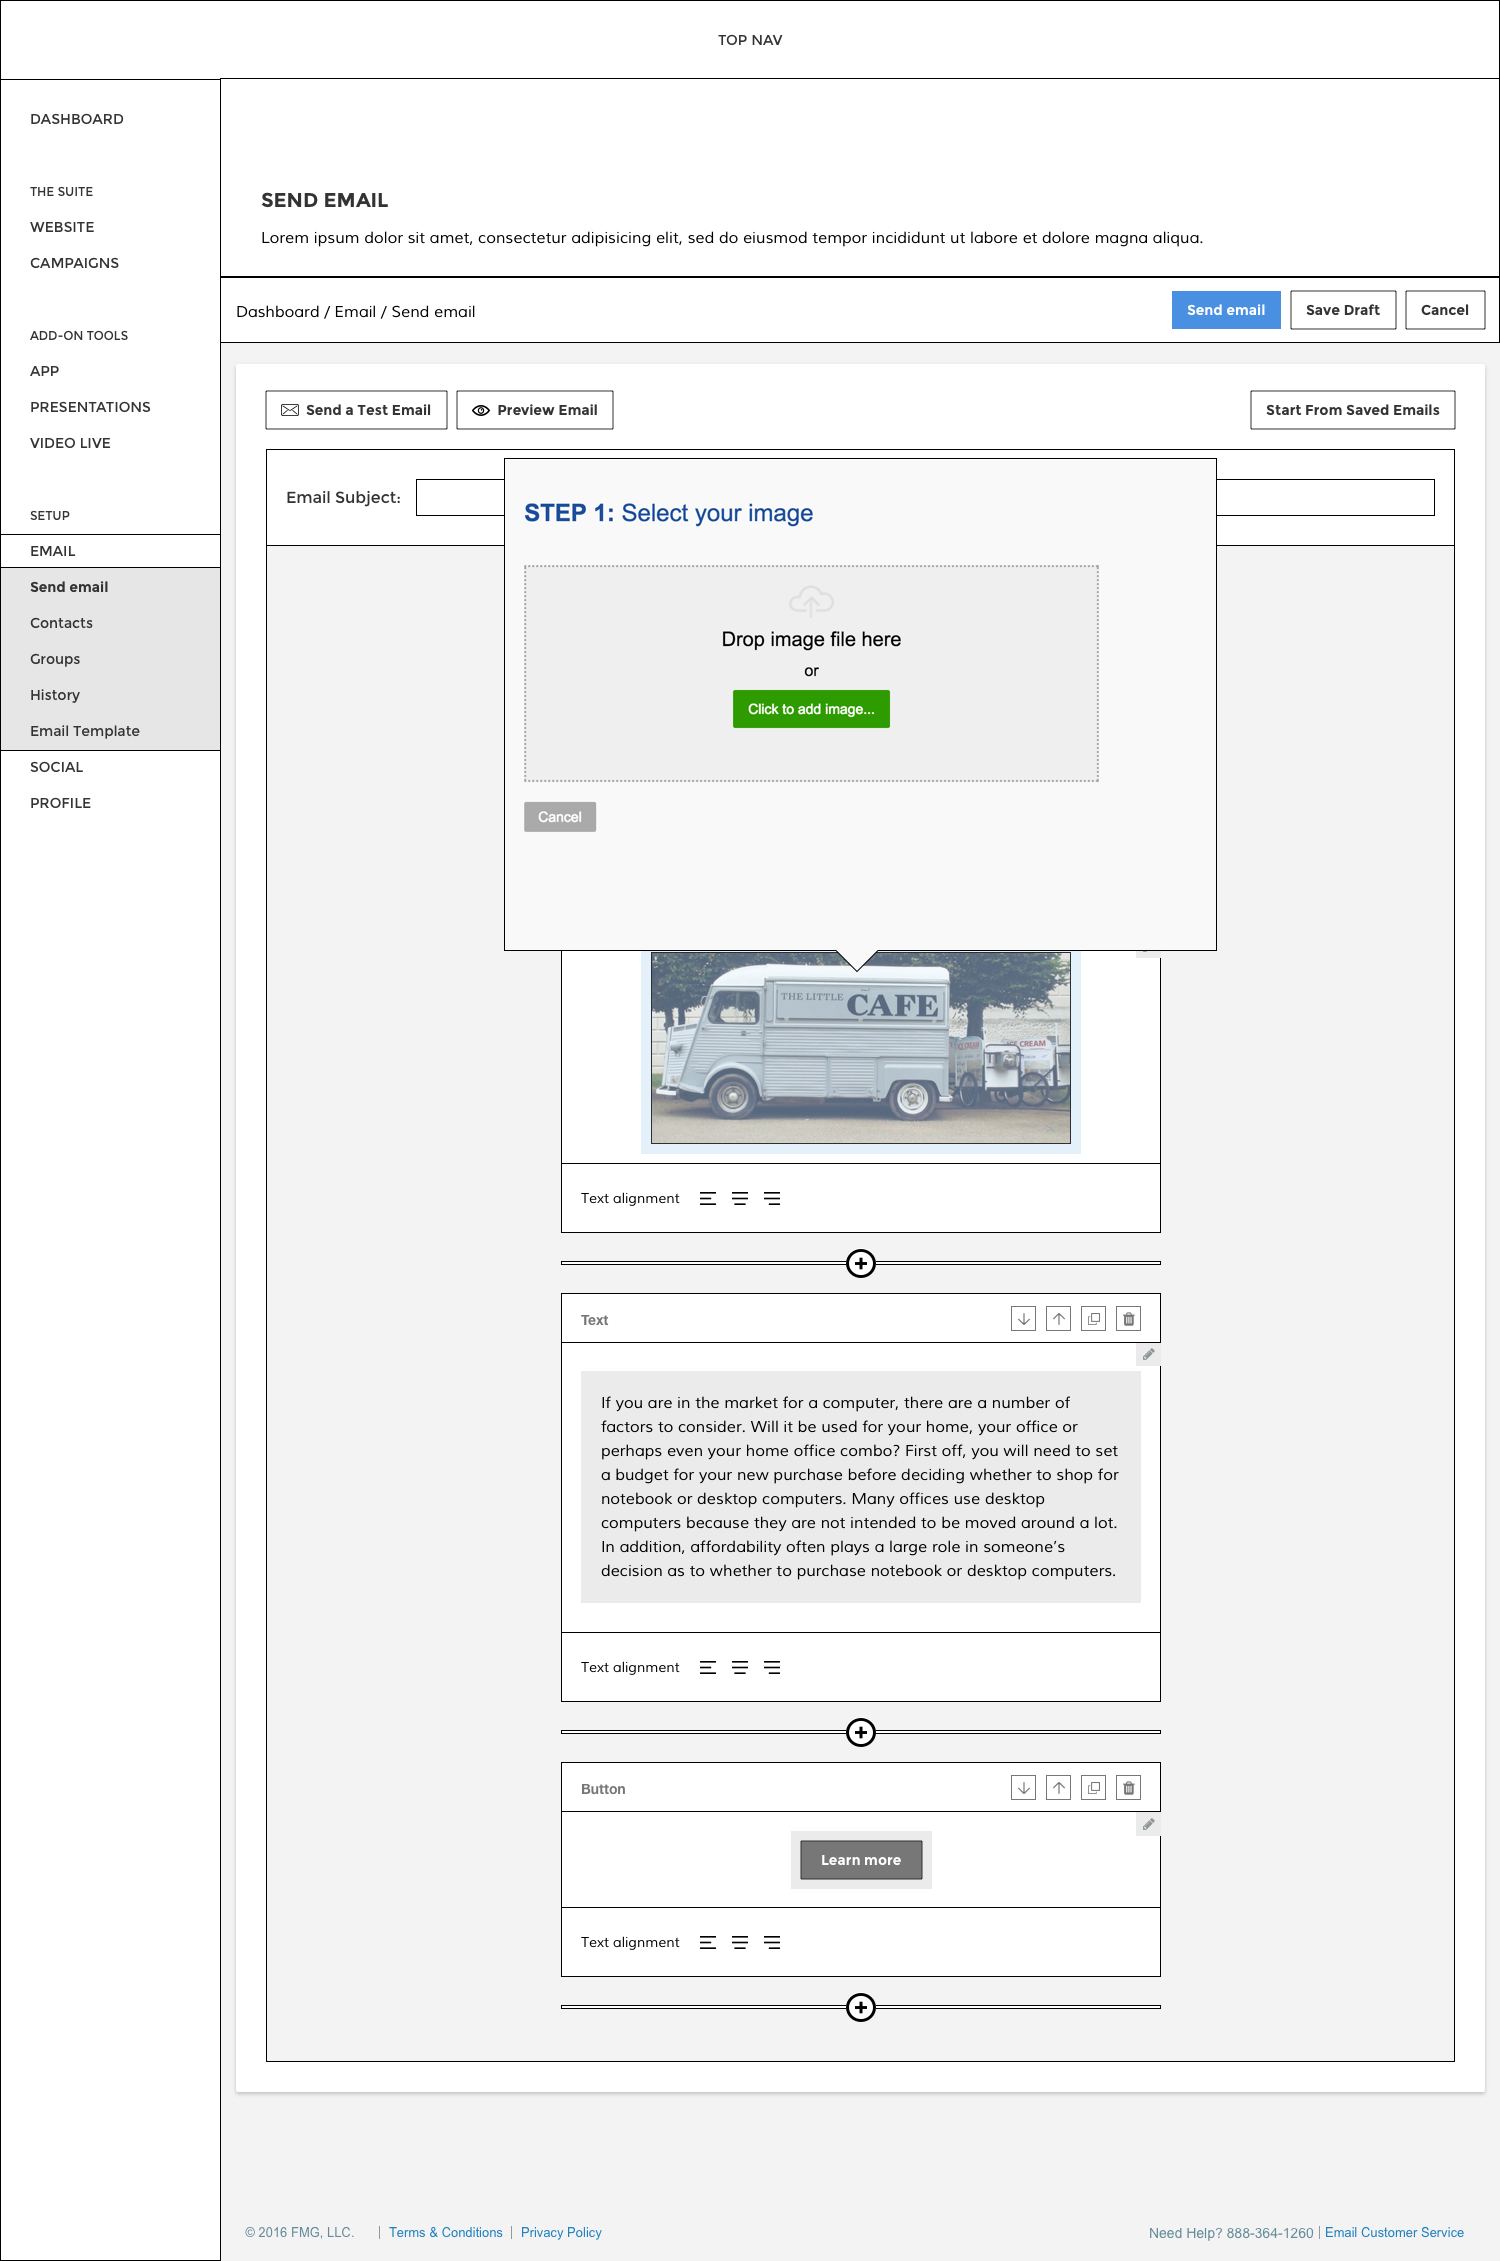Right-align the Button block content
The width and height of the screenshot is (1500, 2261).
[x=772, y=1942]
